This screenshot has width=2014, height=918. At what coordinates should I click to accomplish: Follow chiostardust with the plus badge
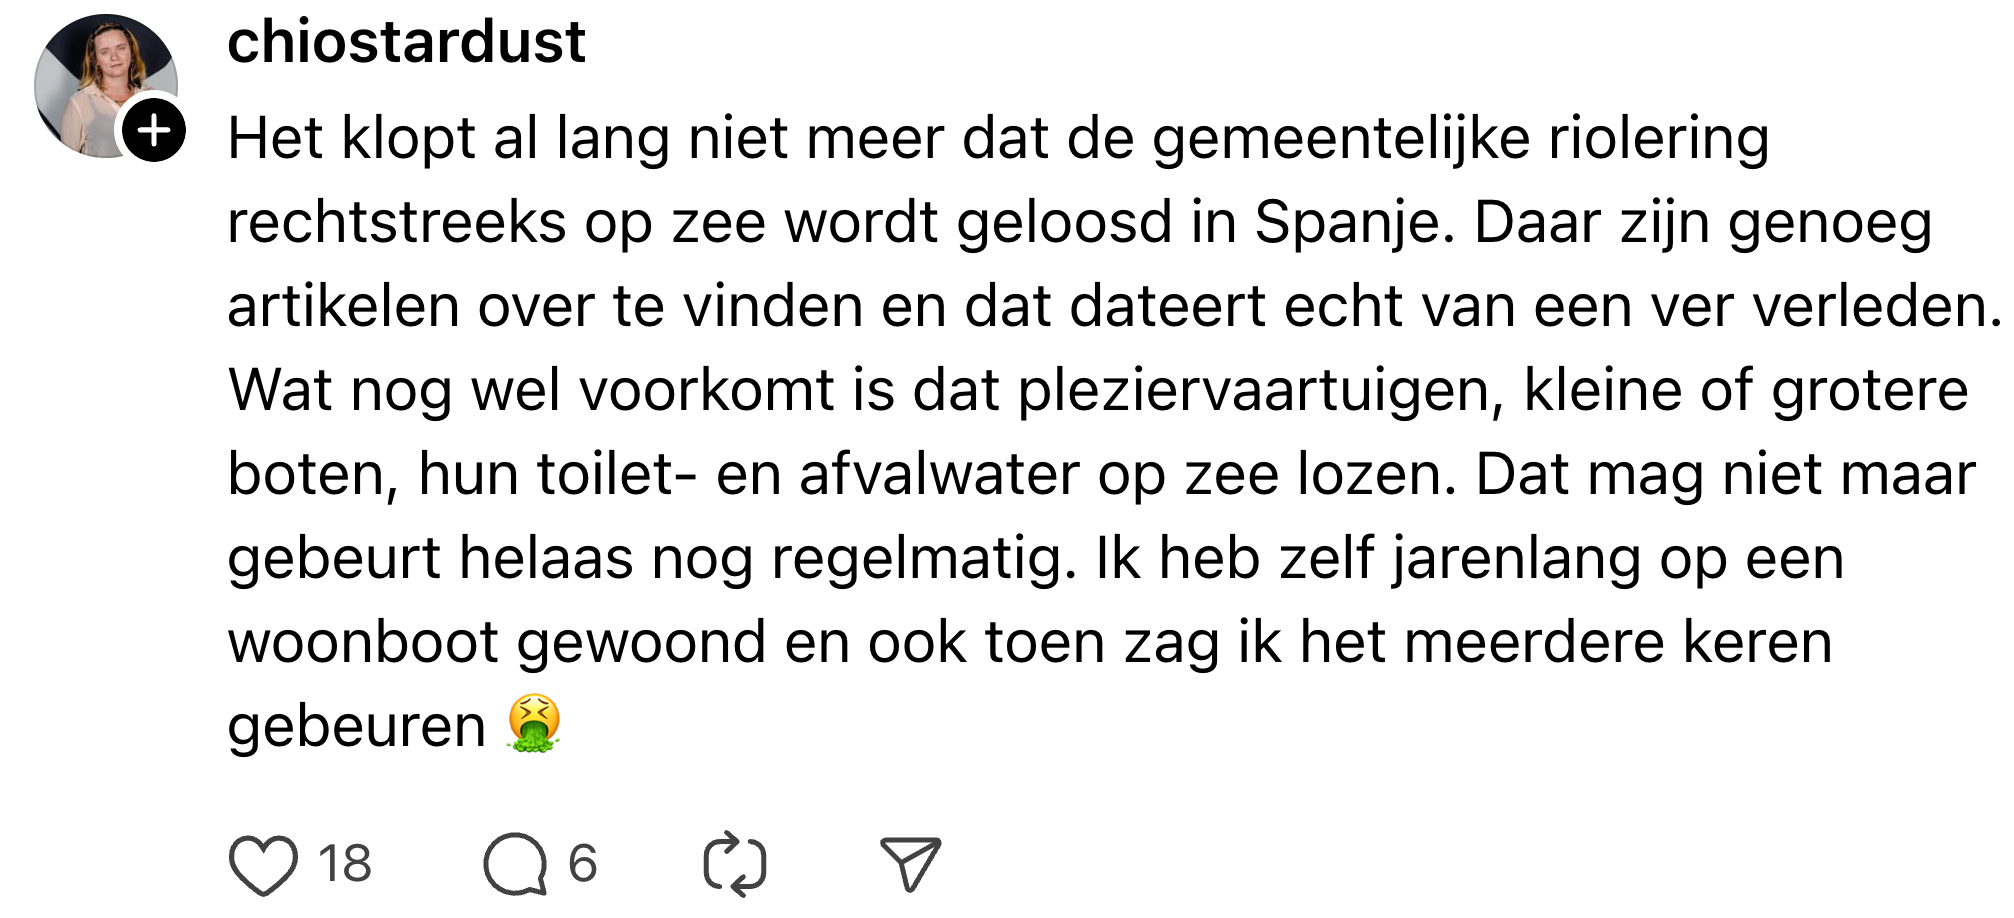point(154,130)
